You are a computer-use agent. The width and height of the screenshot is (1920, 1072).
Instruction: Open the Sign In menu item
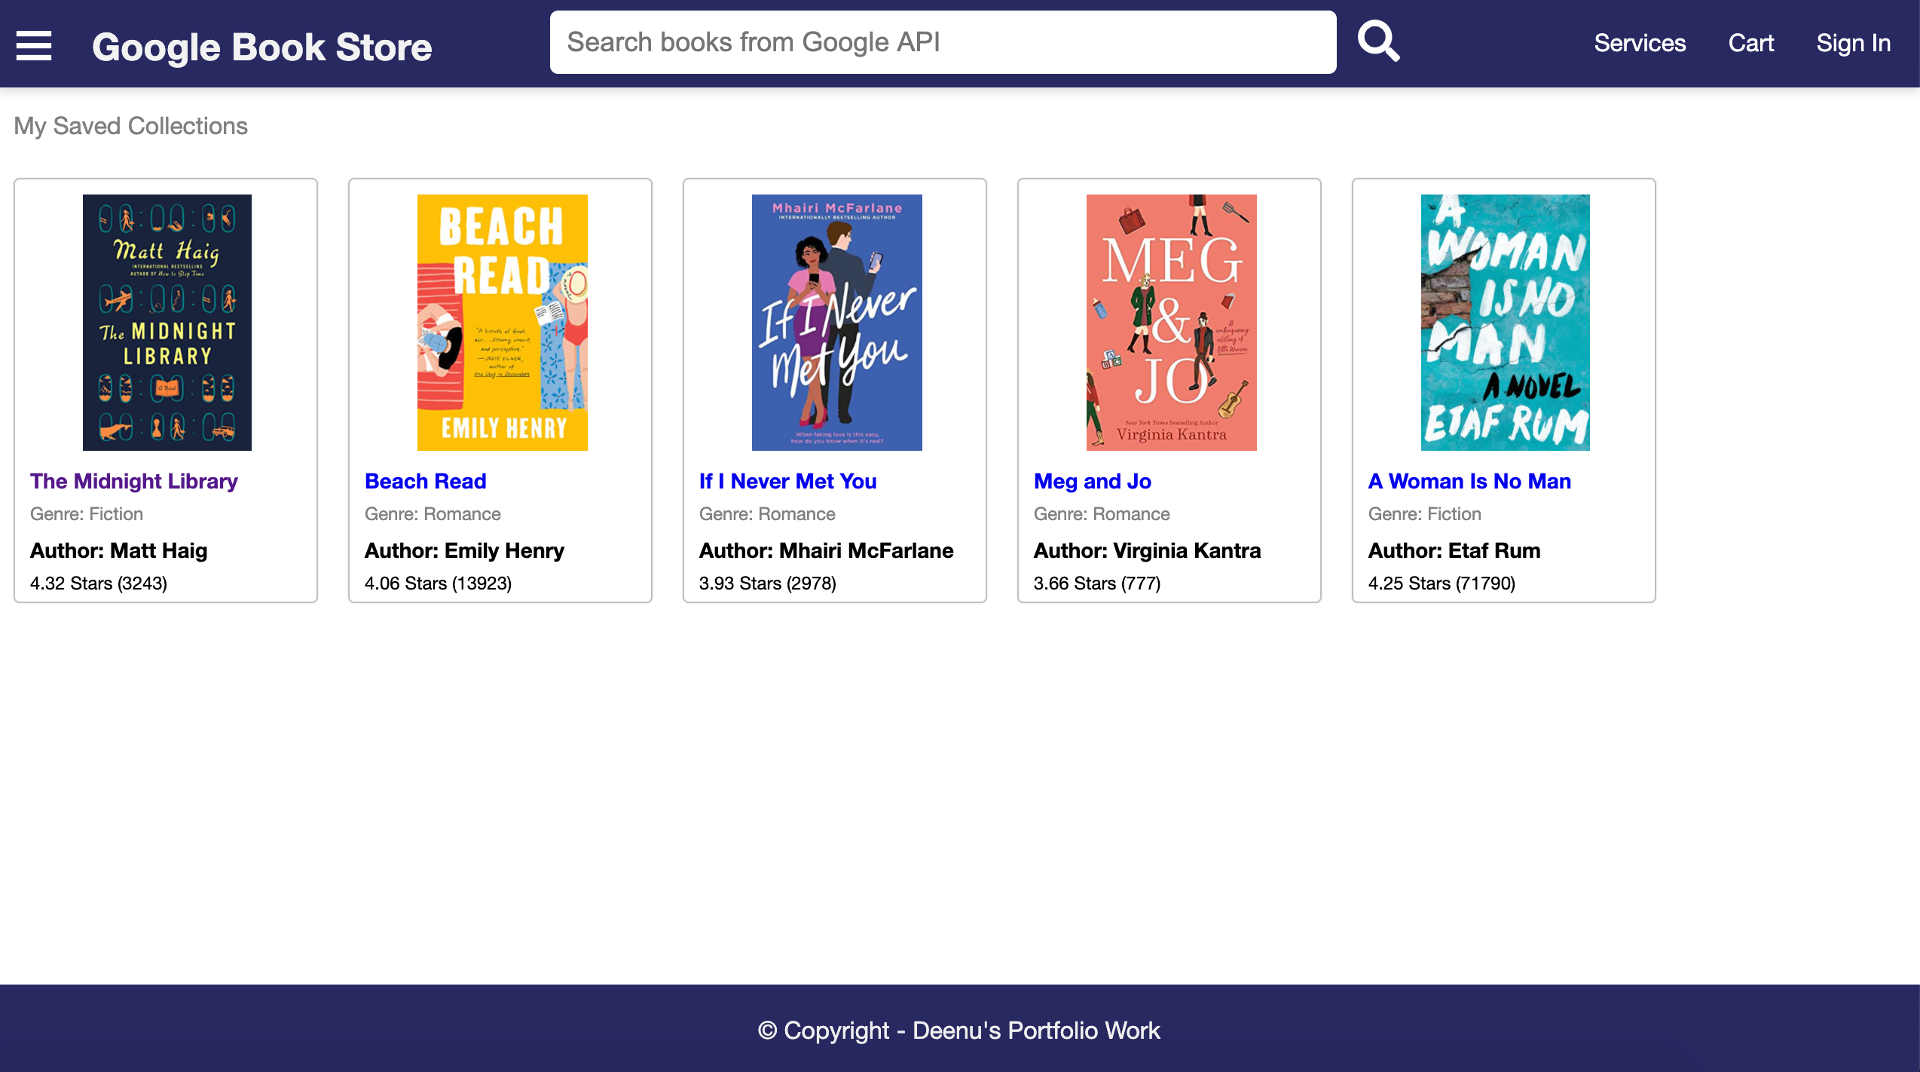(1853, 43)
